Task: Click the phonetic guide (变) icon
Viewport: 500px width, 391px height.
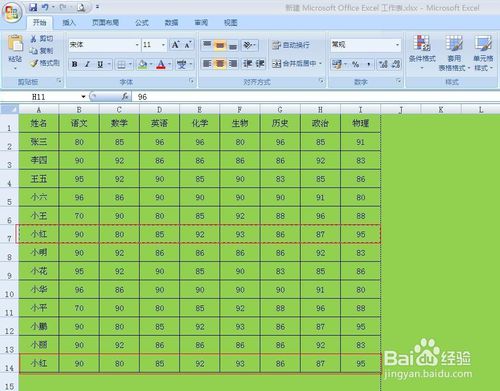Action: (x=182, y=64)
